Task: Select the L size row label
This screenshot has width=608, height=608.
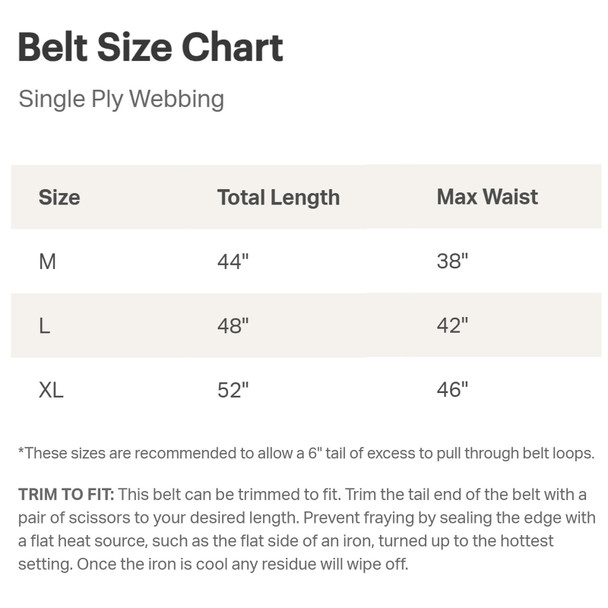Action: click(44, 326)
